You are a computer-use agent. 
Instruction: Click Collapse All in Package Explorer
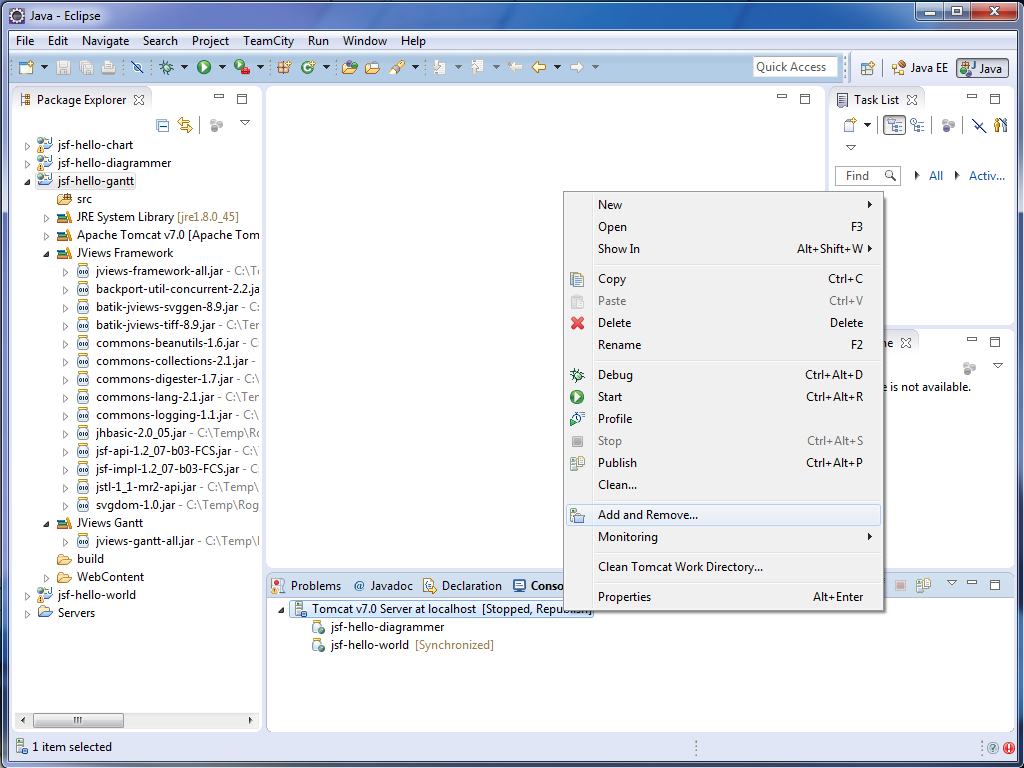163,125
